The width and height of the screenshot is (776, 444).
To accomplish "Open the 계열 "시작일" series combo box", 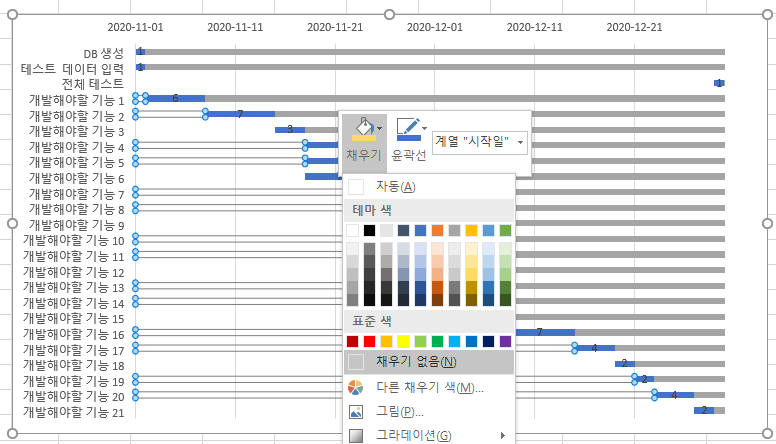I will (480, 142).
